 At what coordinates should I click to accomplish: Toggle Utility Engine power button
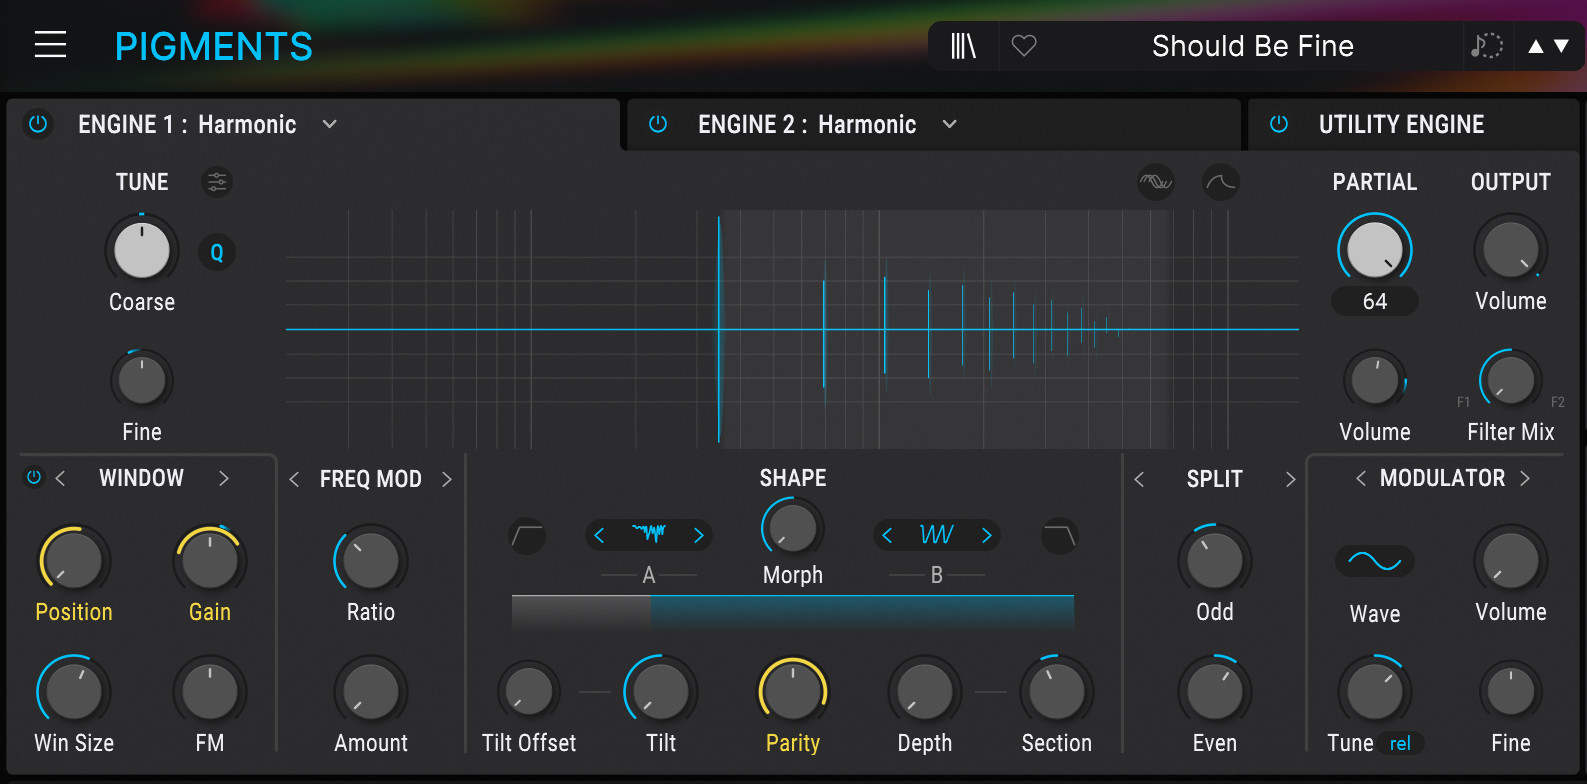tap(1279, 124)
